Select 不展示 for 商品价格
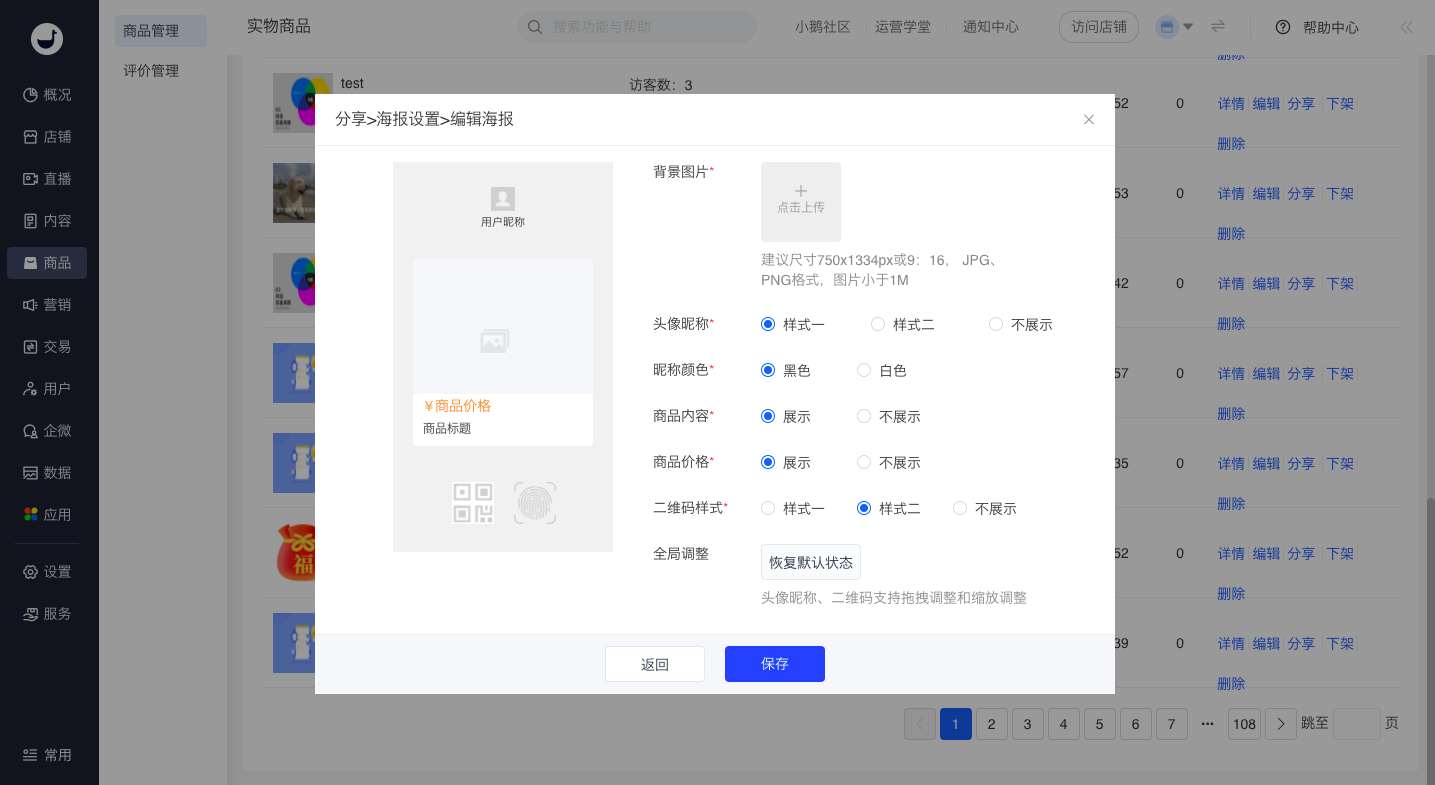 click(864, 463)
